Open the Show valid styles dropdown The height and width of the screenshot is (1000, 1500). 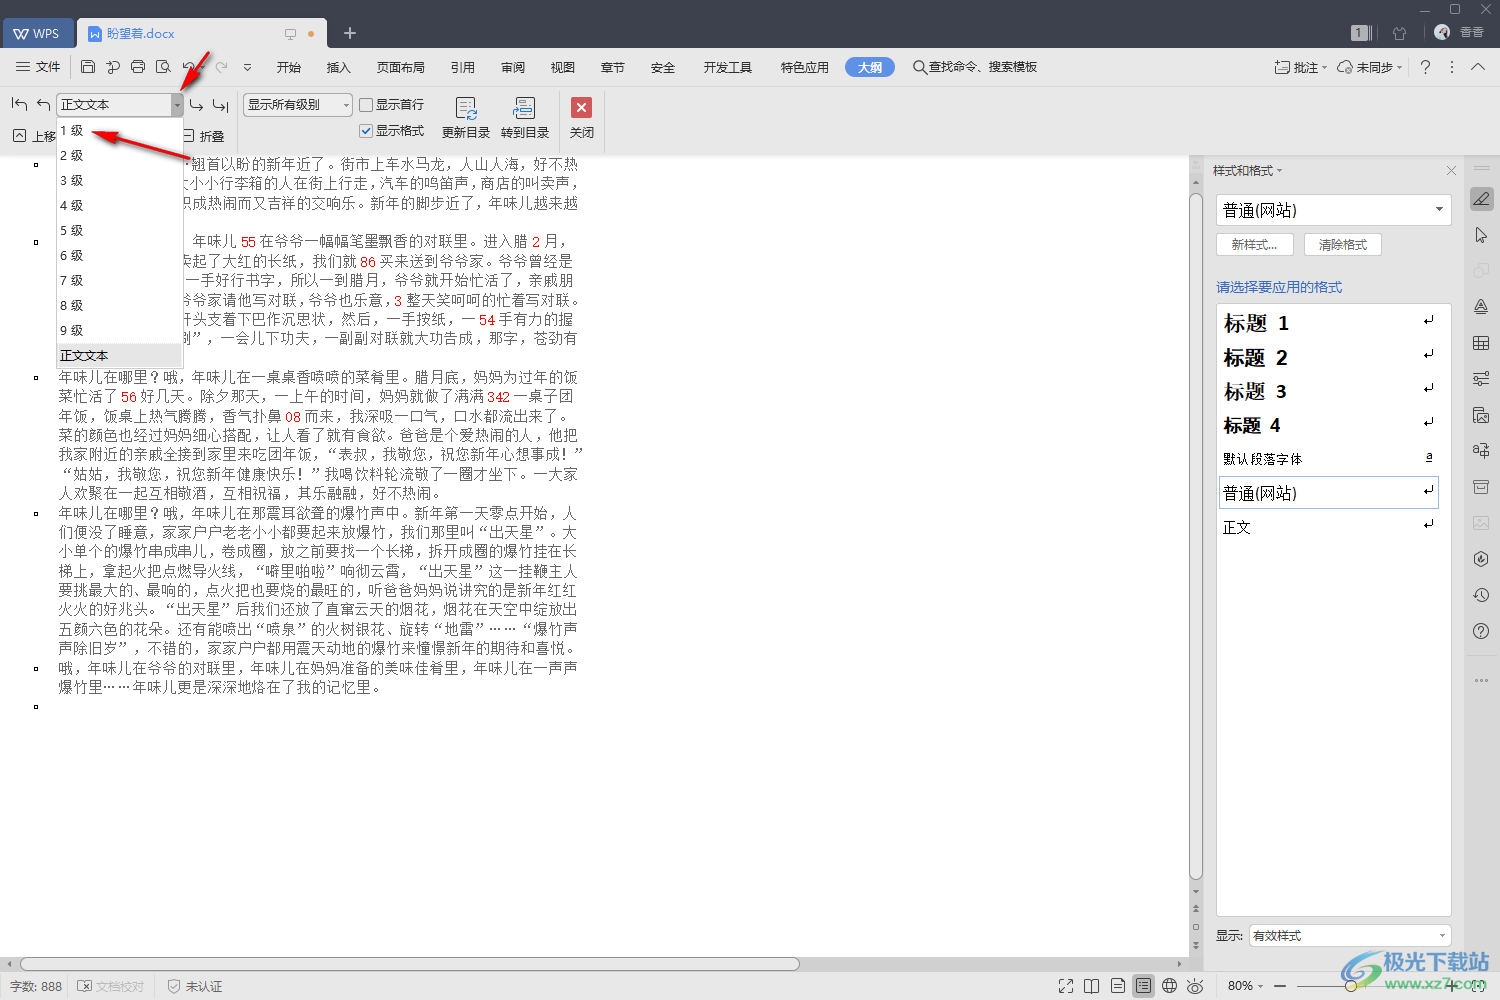tap(1350, 936)
